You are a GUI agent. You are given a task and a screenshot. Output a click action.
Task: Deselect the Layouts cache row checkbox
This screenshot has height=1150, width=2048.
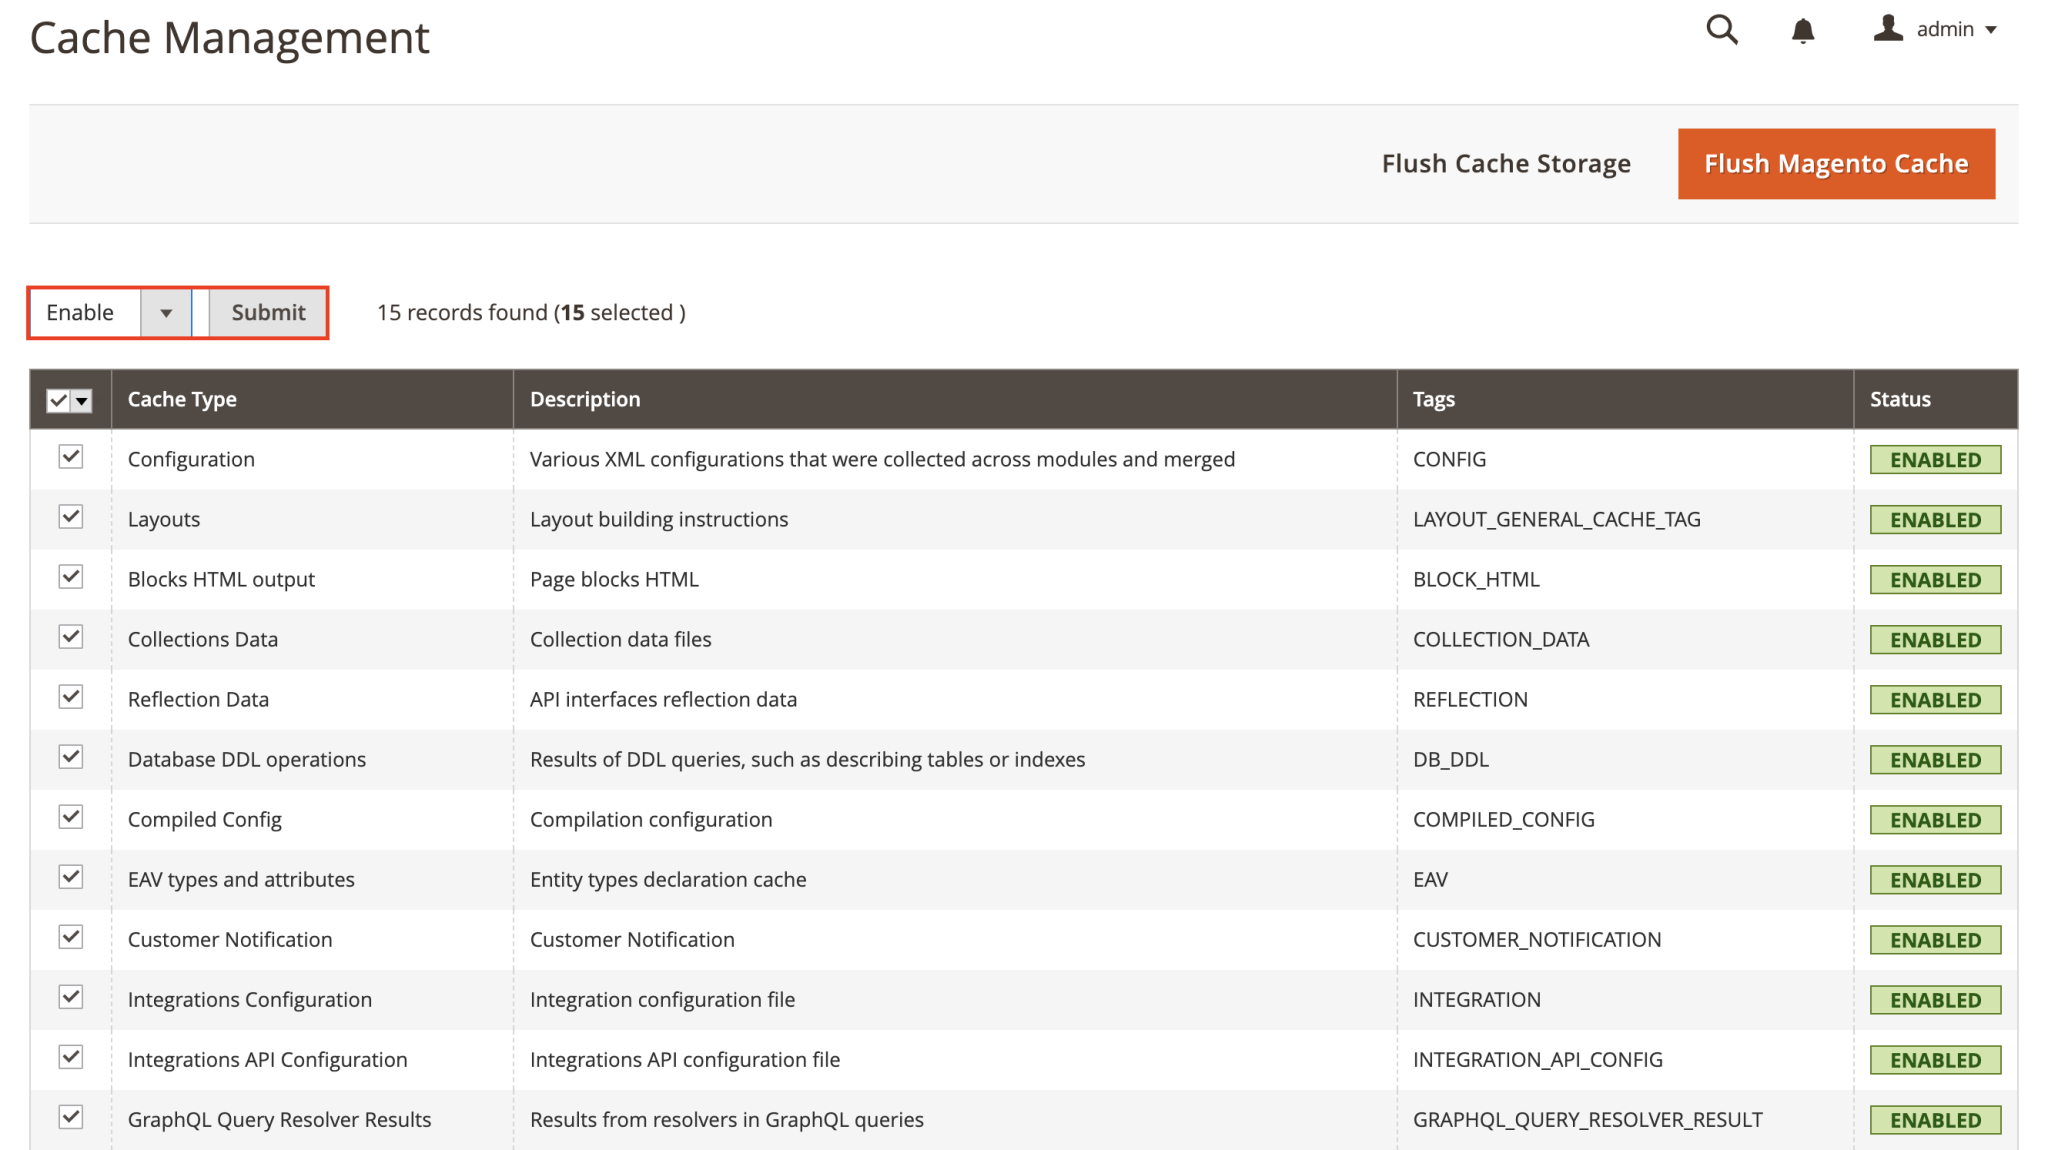point(69,517)
